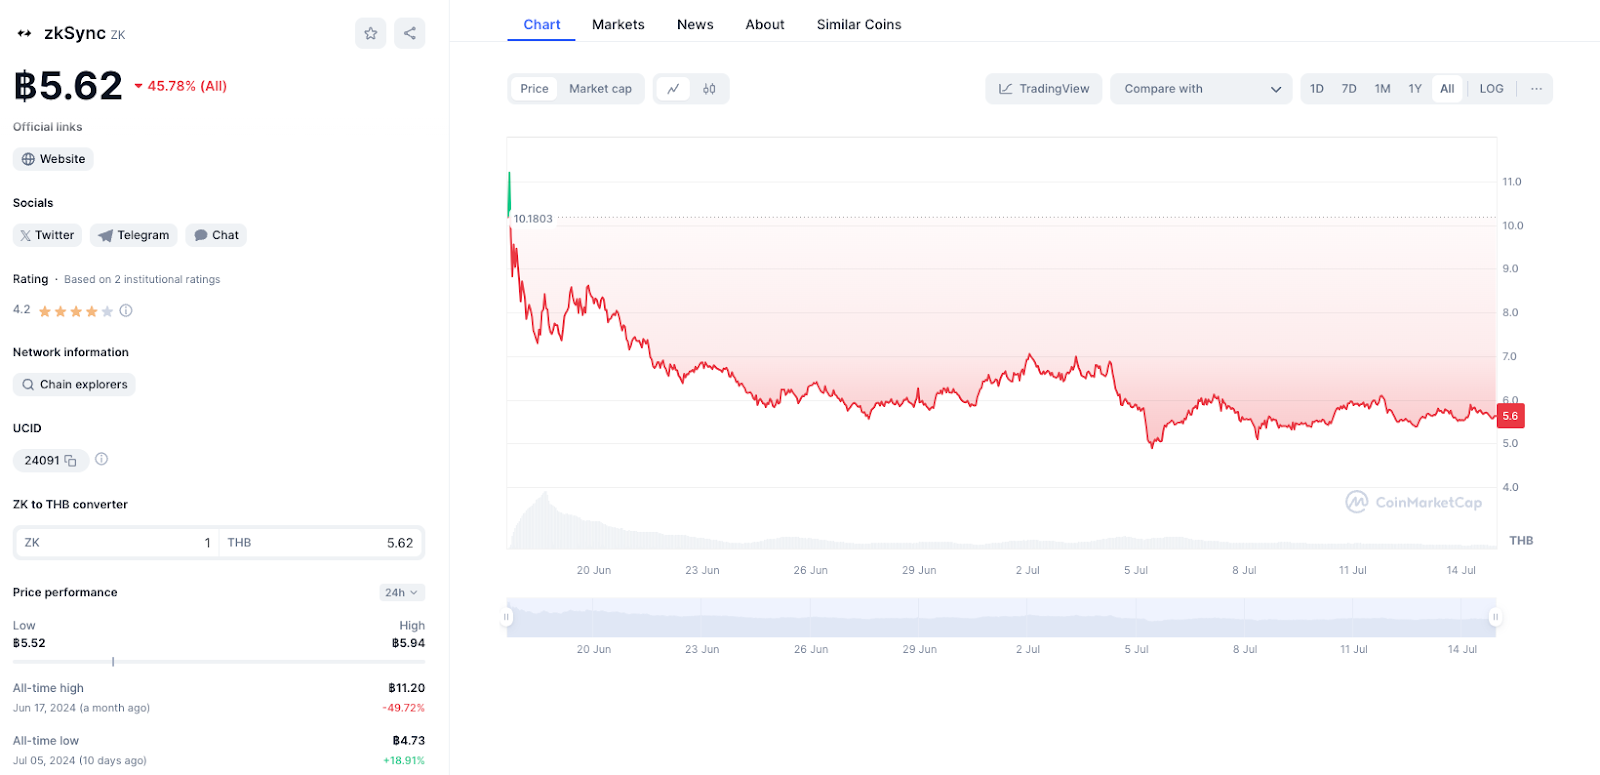Open the Chart tab
This screenshot has width=1600, height=775.
541,24
